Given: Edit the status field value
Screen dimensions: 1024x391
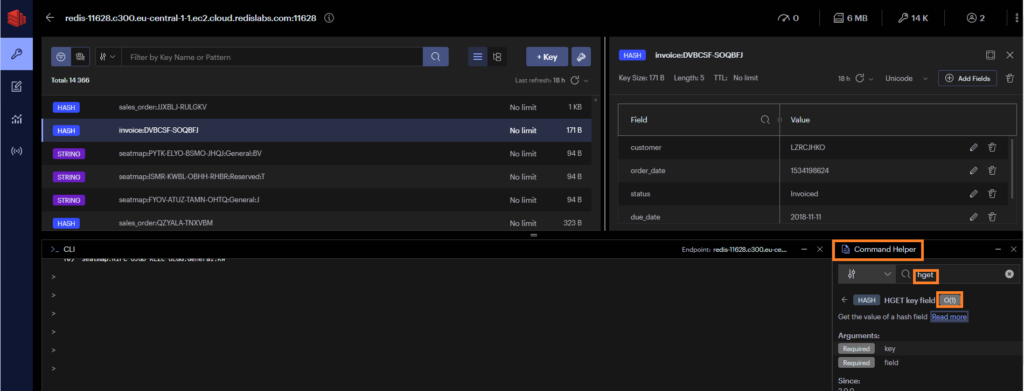Looking at the screenshot, I should pos(974,194).
